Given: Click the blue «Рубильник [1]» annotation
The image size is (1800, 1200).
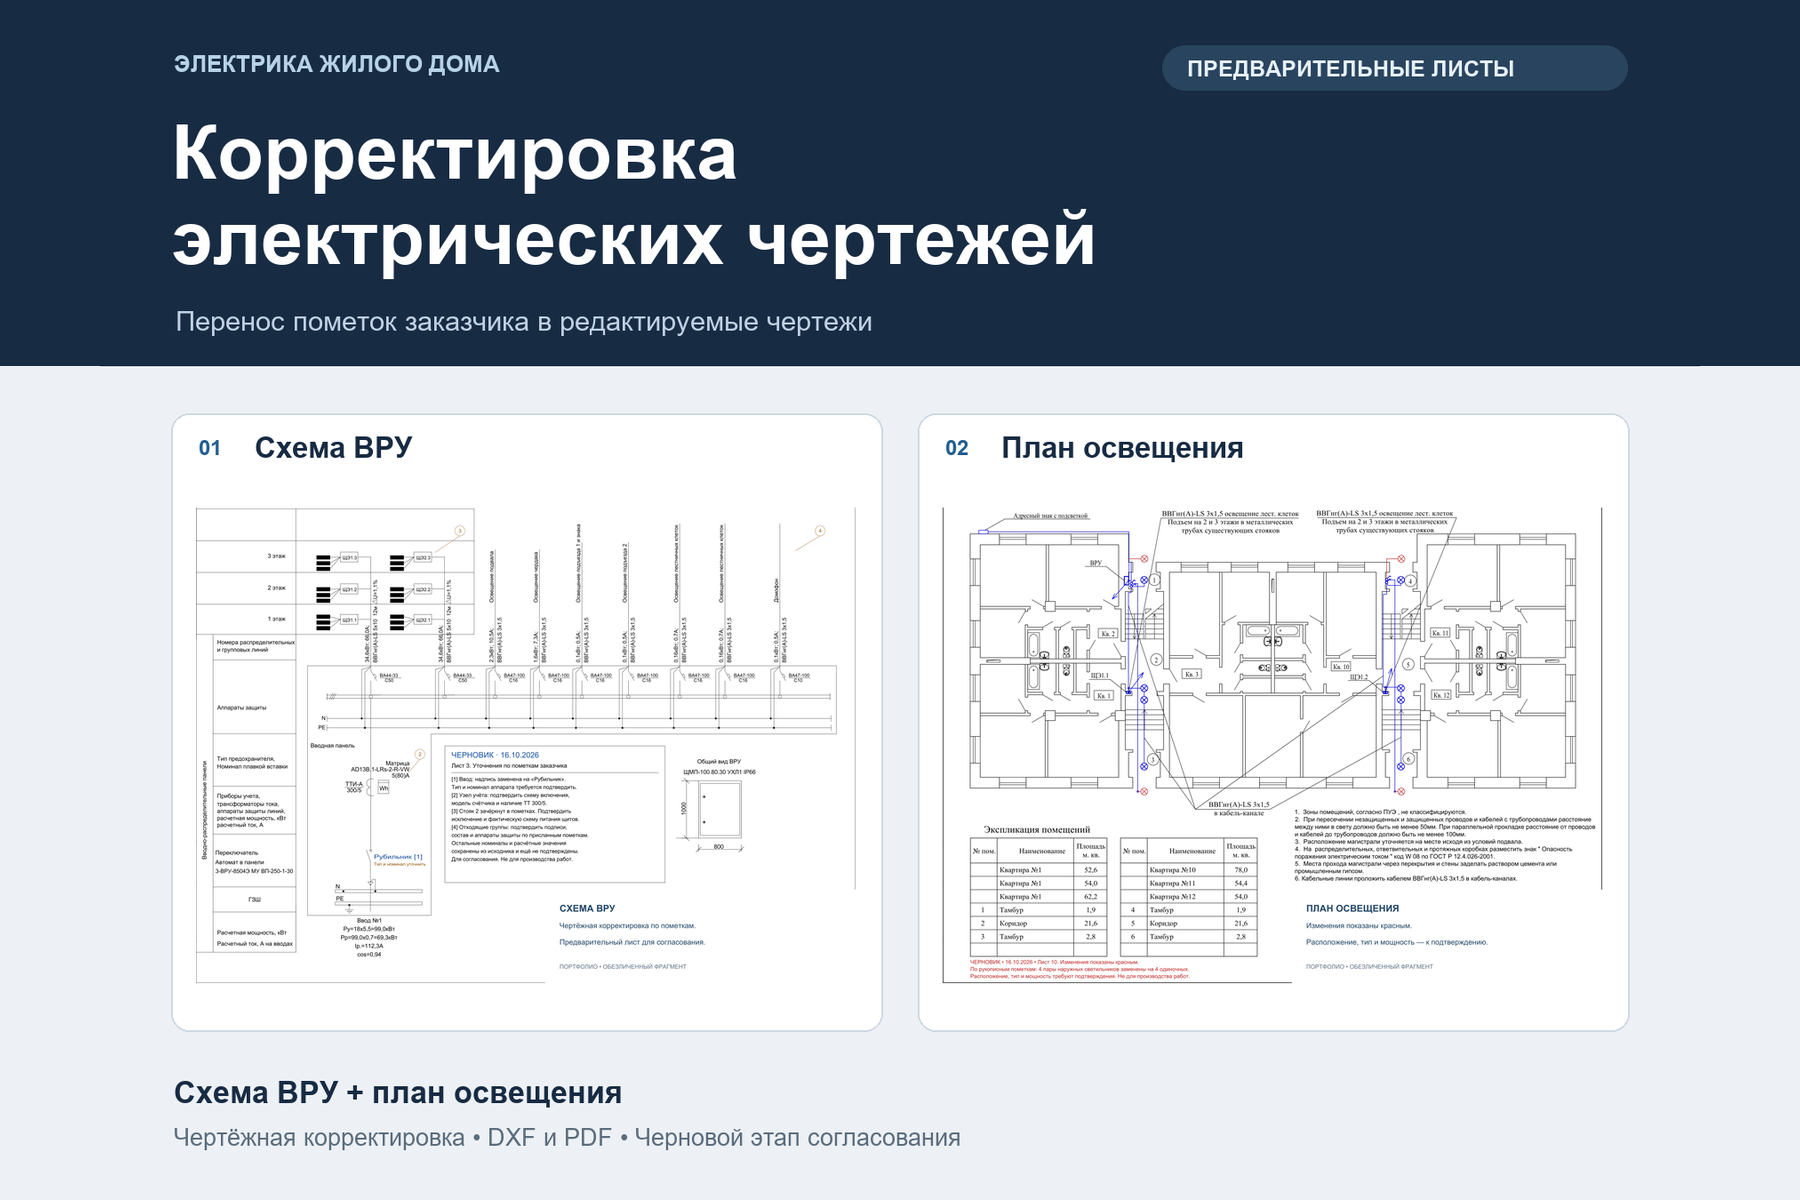Looking at the screenshot, I should click(398, 857).
